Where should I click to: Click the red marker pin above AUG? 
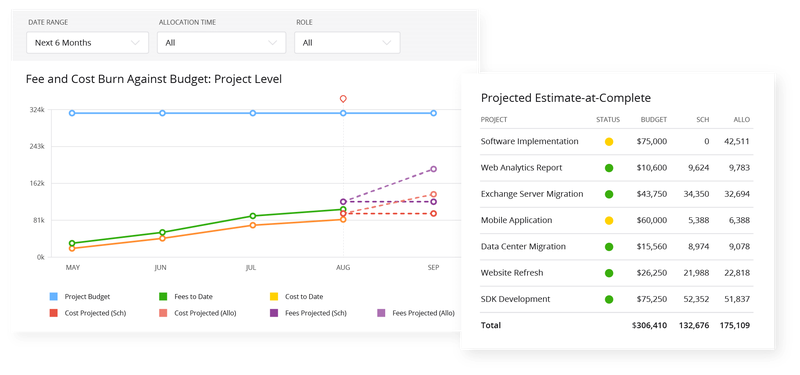[x=343, y=98]
